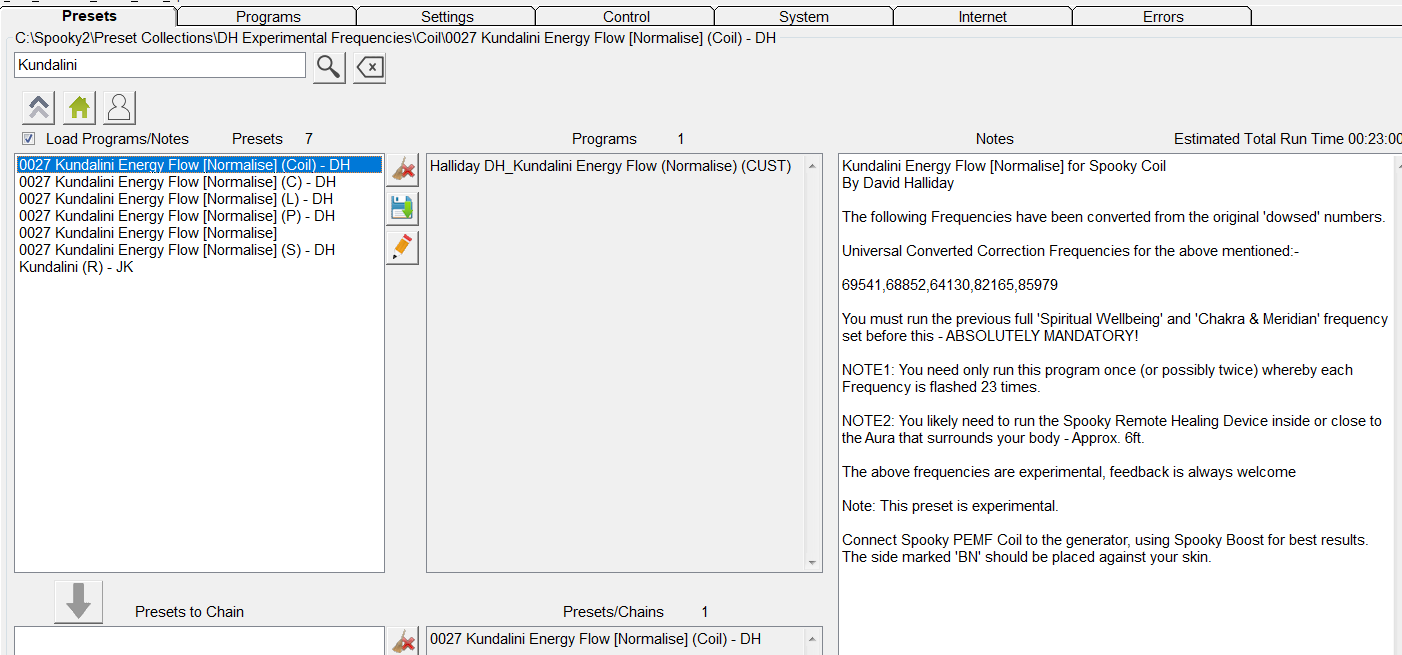Image resolution: width=1402 pixels, height=655 pixels.
Task: Select the Halliday DH_Kundalini Energy Flow program
Action: [610, 166]
